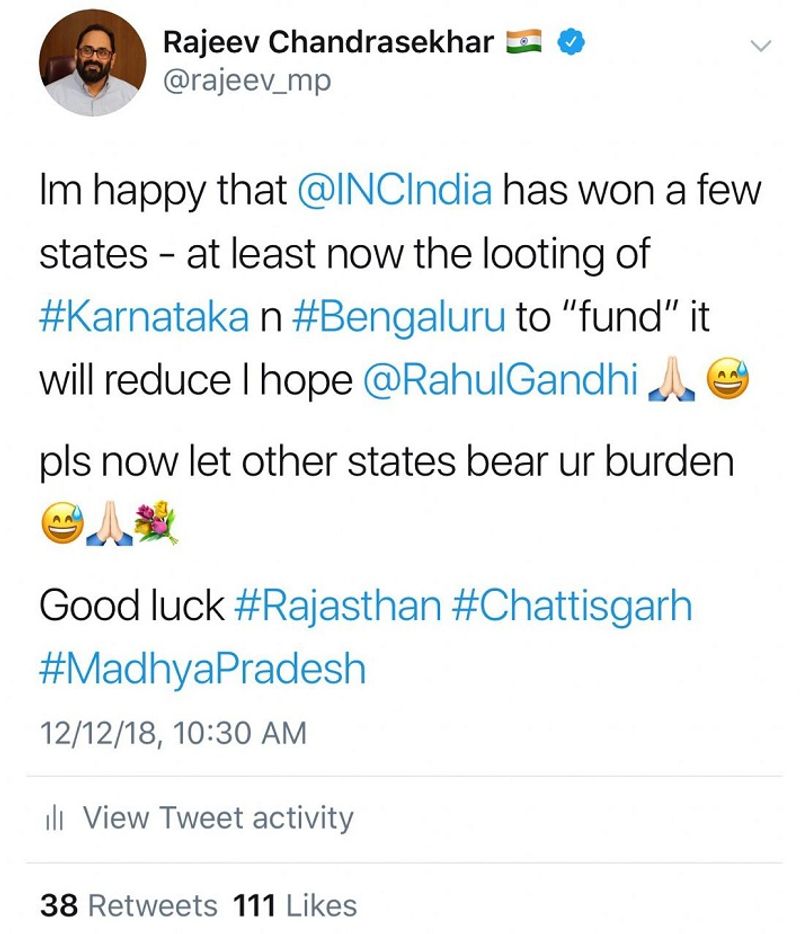Open the @INCIndia mention
Screen dimensions: 800x934
tap(396, 190)
